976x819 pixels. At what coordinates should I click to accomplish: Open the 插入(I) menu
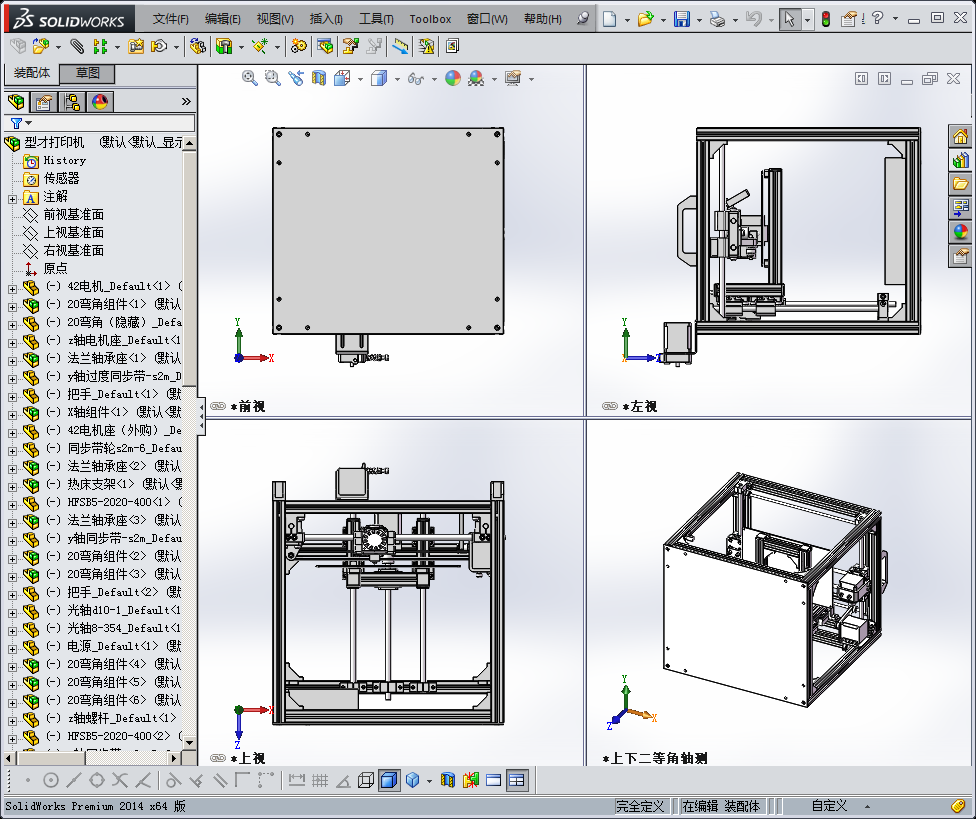pyautogui.click(x=326, y=19)
